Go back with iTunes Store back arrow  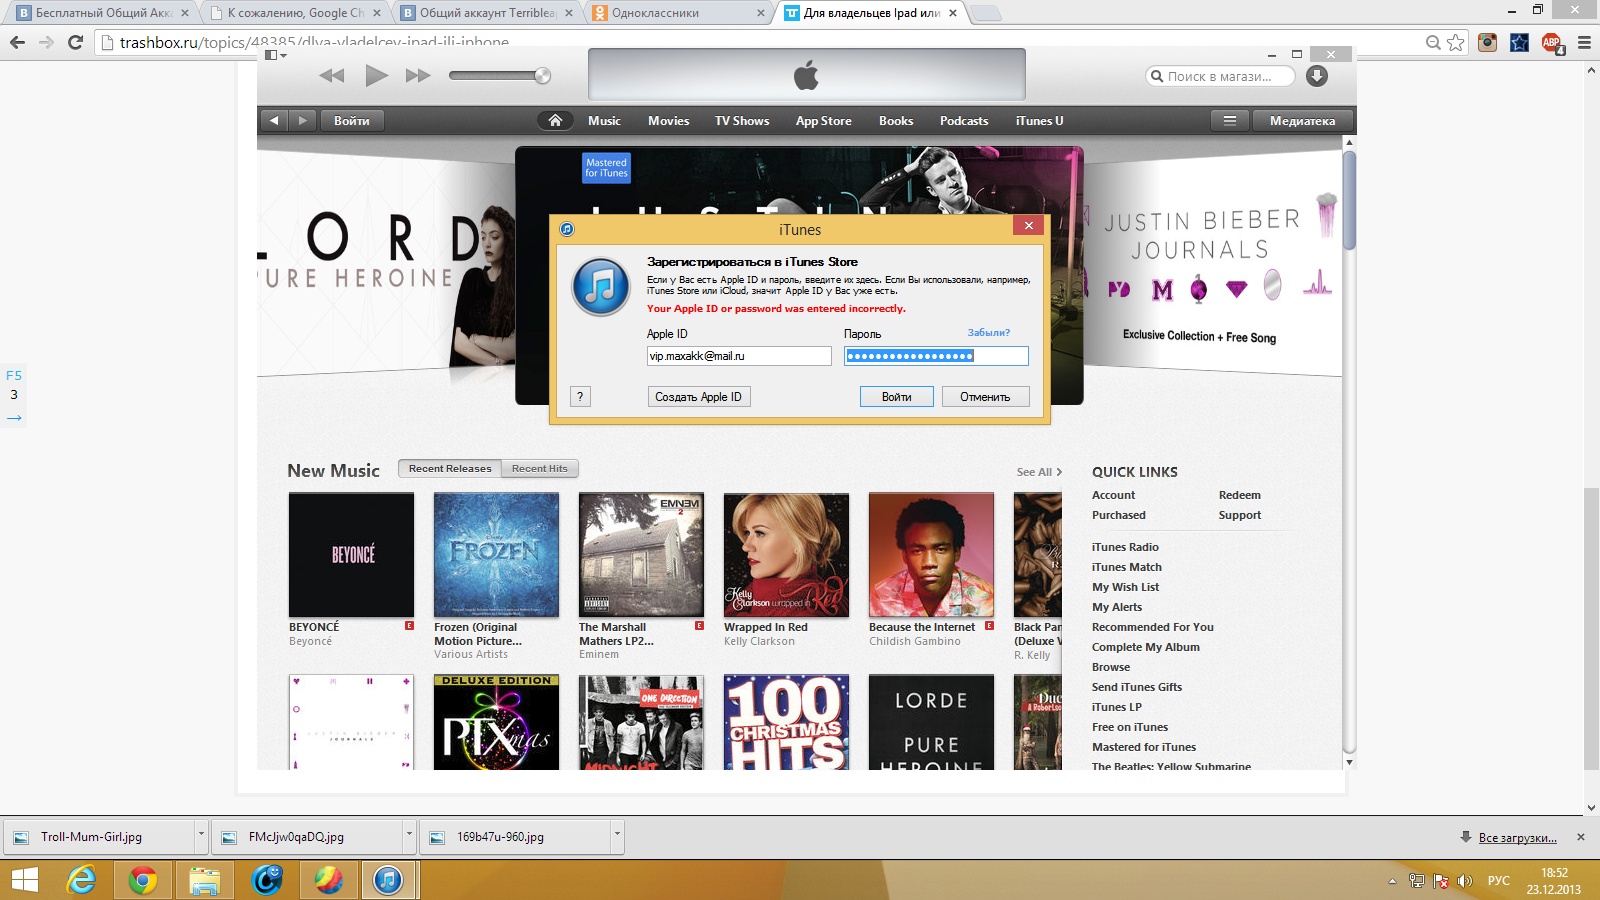pyautogui.click(x=273, y=120)
